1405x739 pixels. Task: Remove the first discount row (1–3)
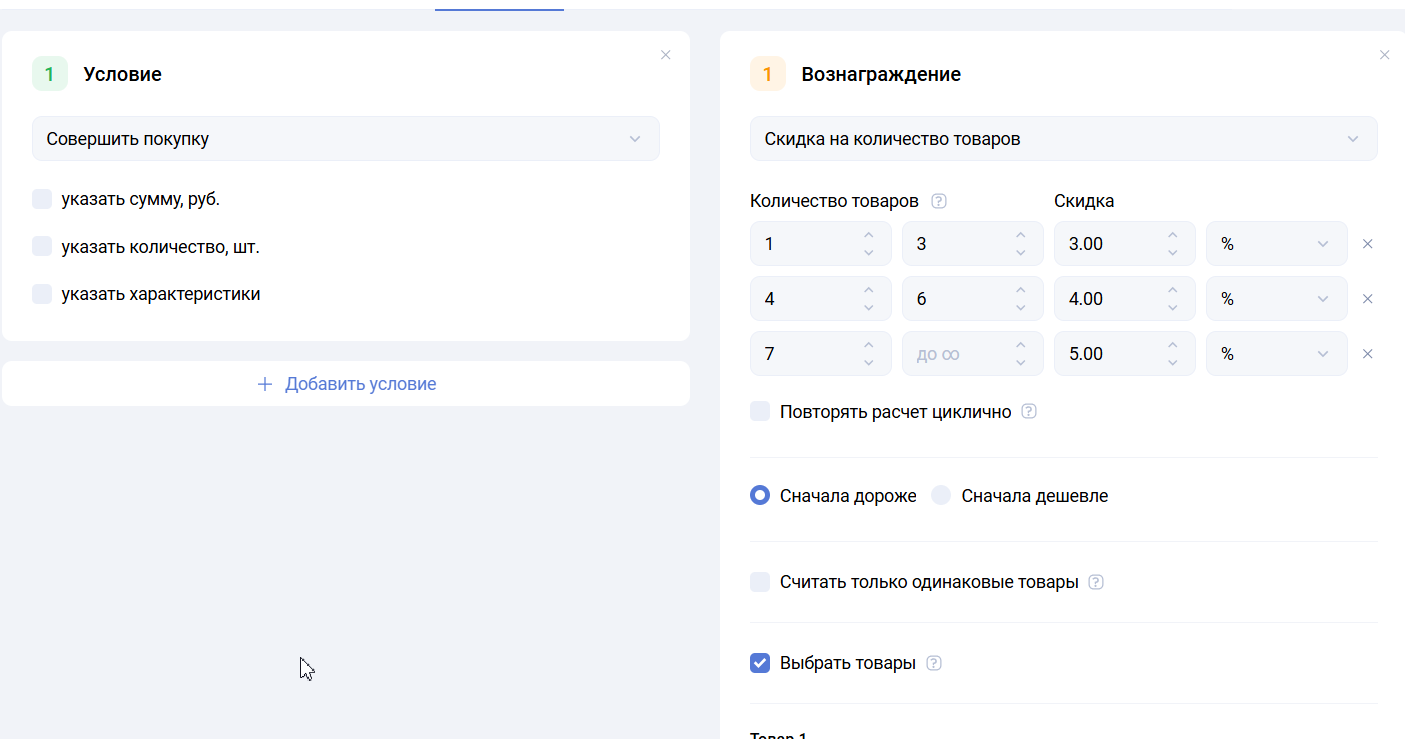click(1368, 244)
